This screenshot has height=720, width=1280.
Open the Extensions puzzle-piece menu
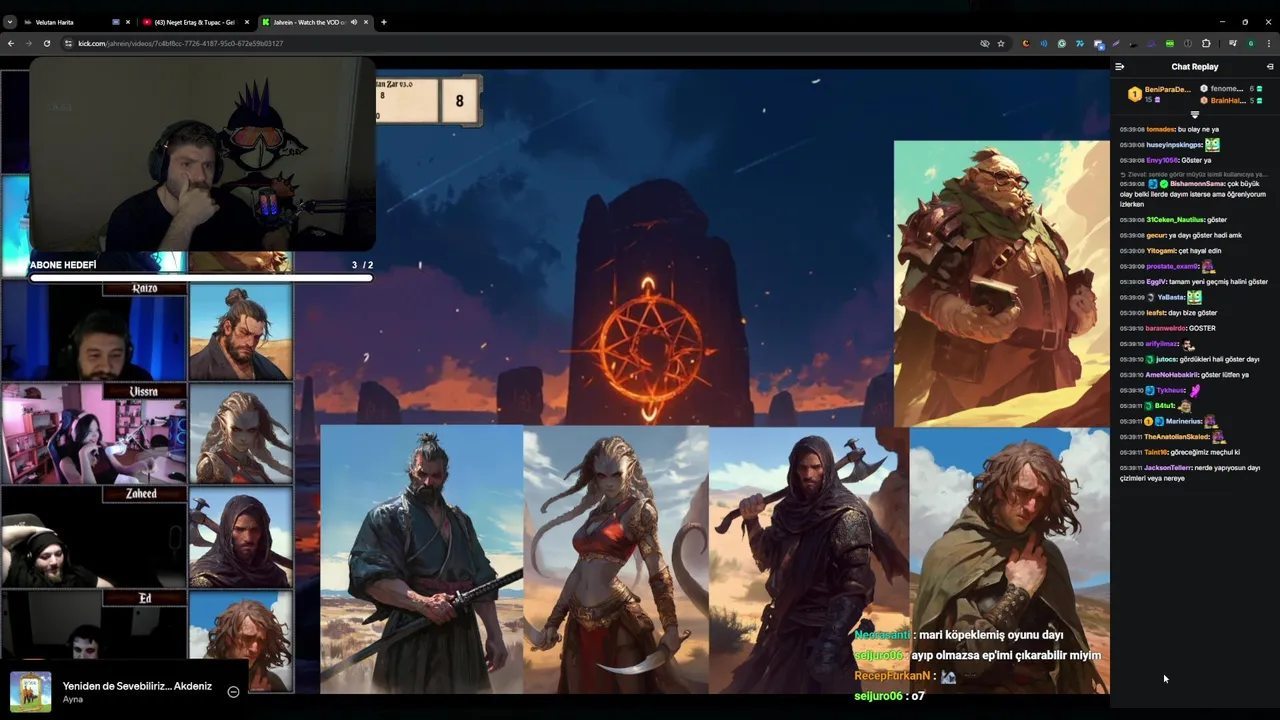(x=1206, y=43)
